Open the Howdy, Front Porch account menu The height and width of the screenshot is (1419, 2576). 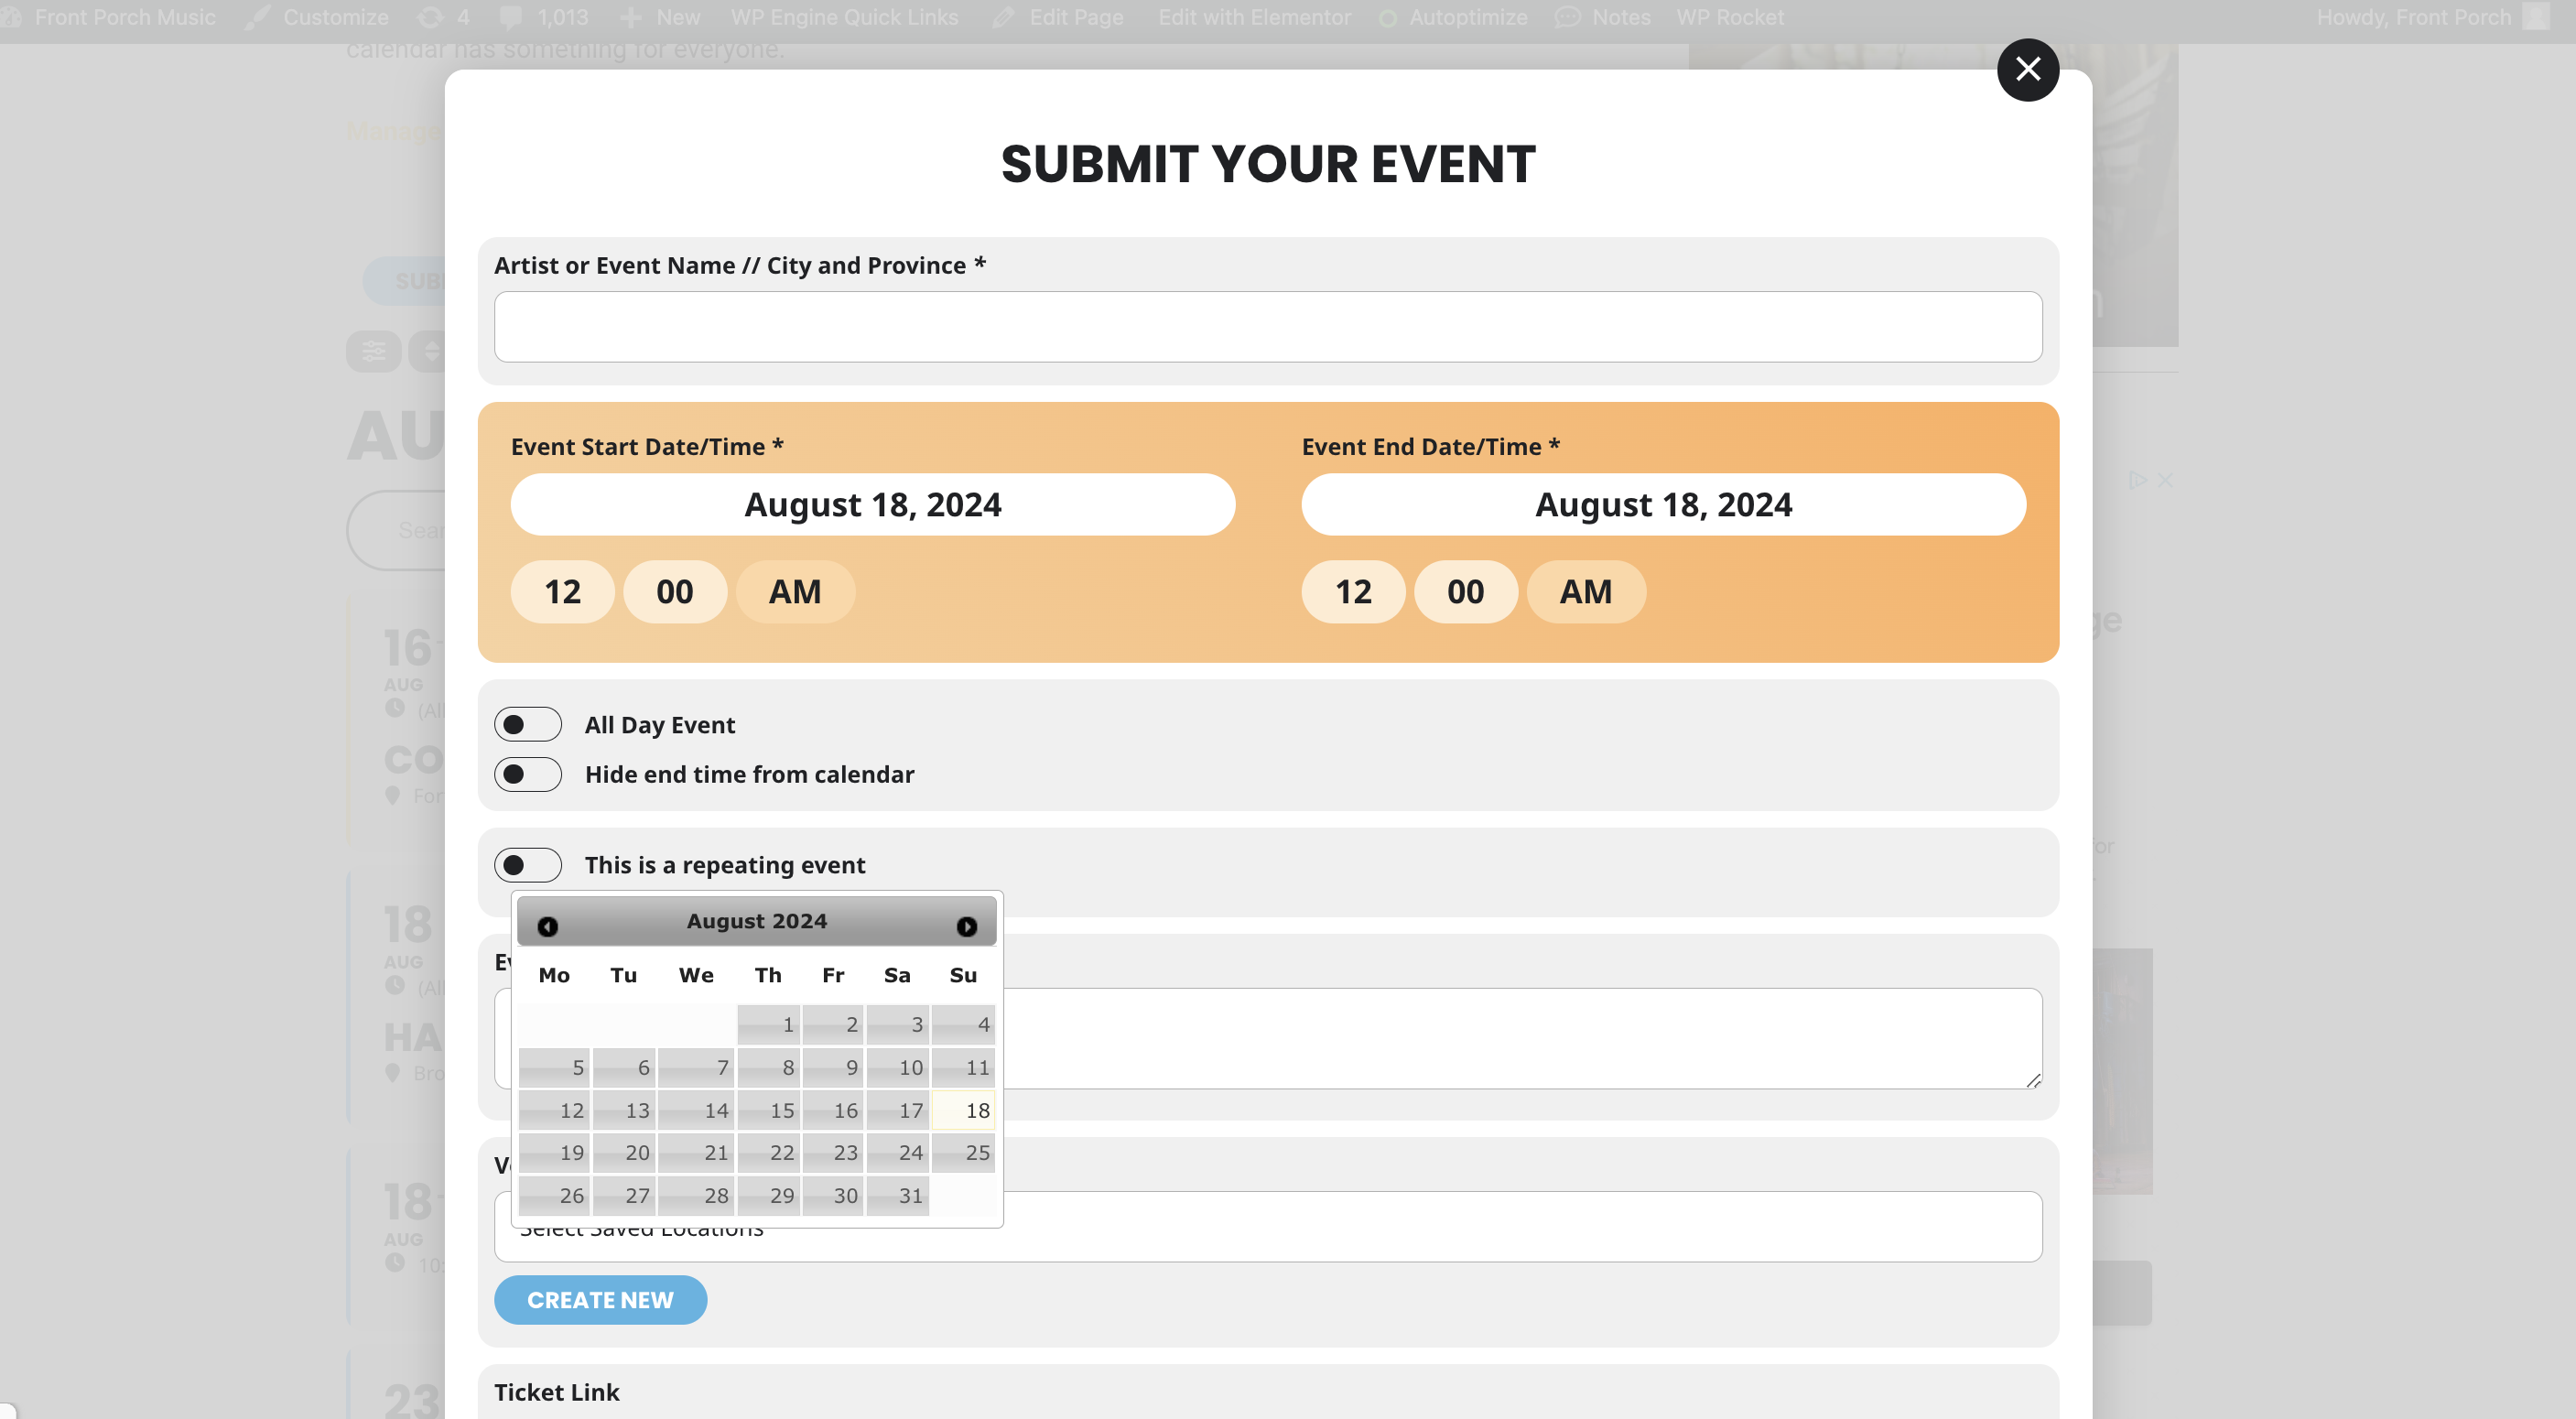(2431, 17)
